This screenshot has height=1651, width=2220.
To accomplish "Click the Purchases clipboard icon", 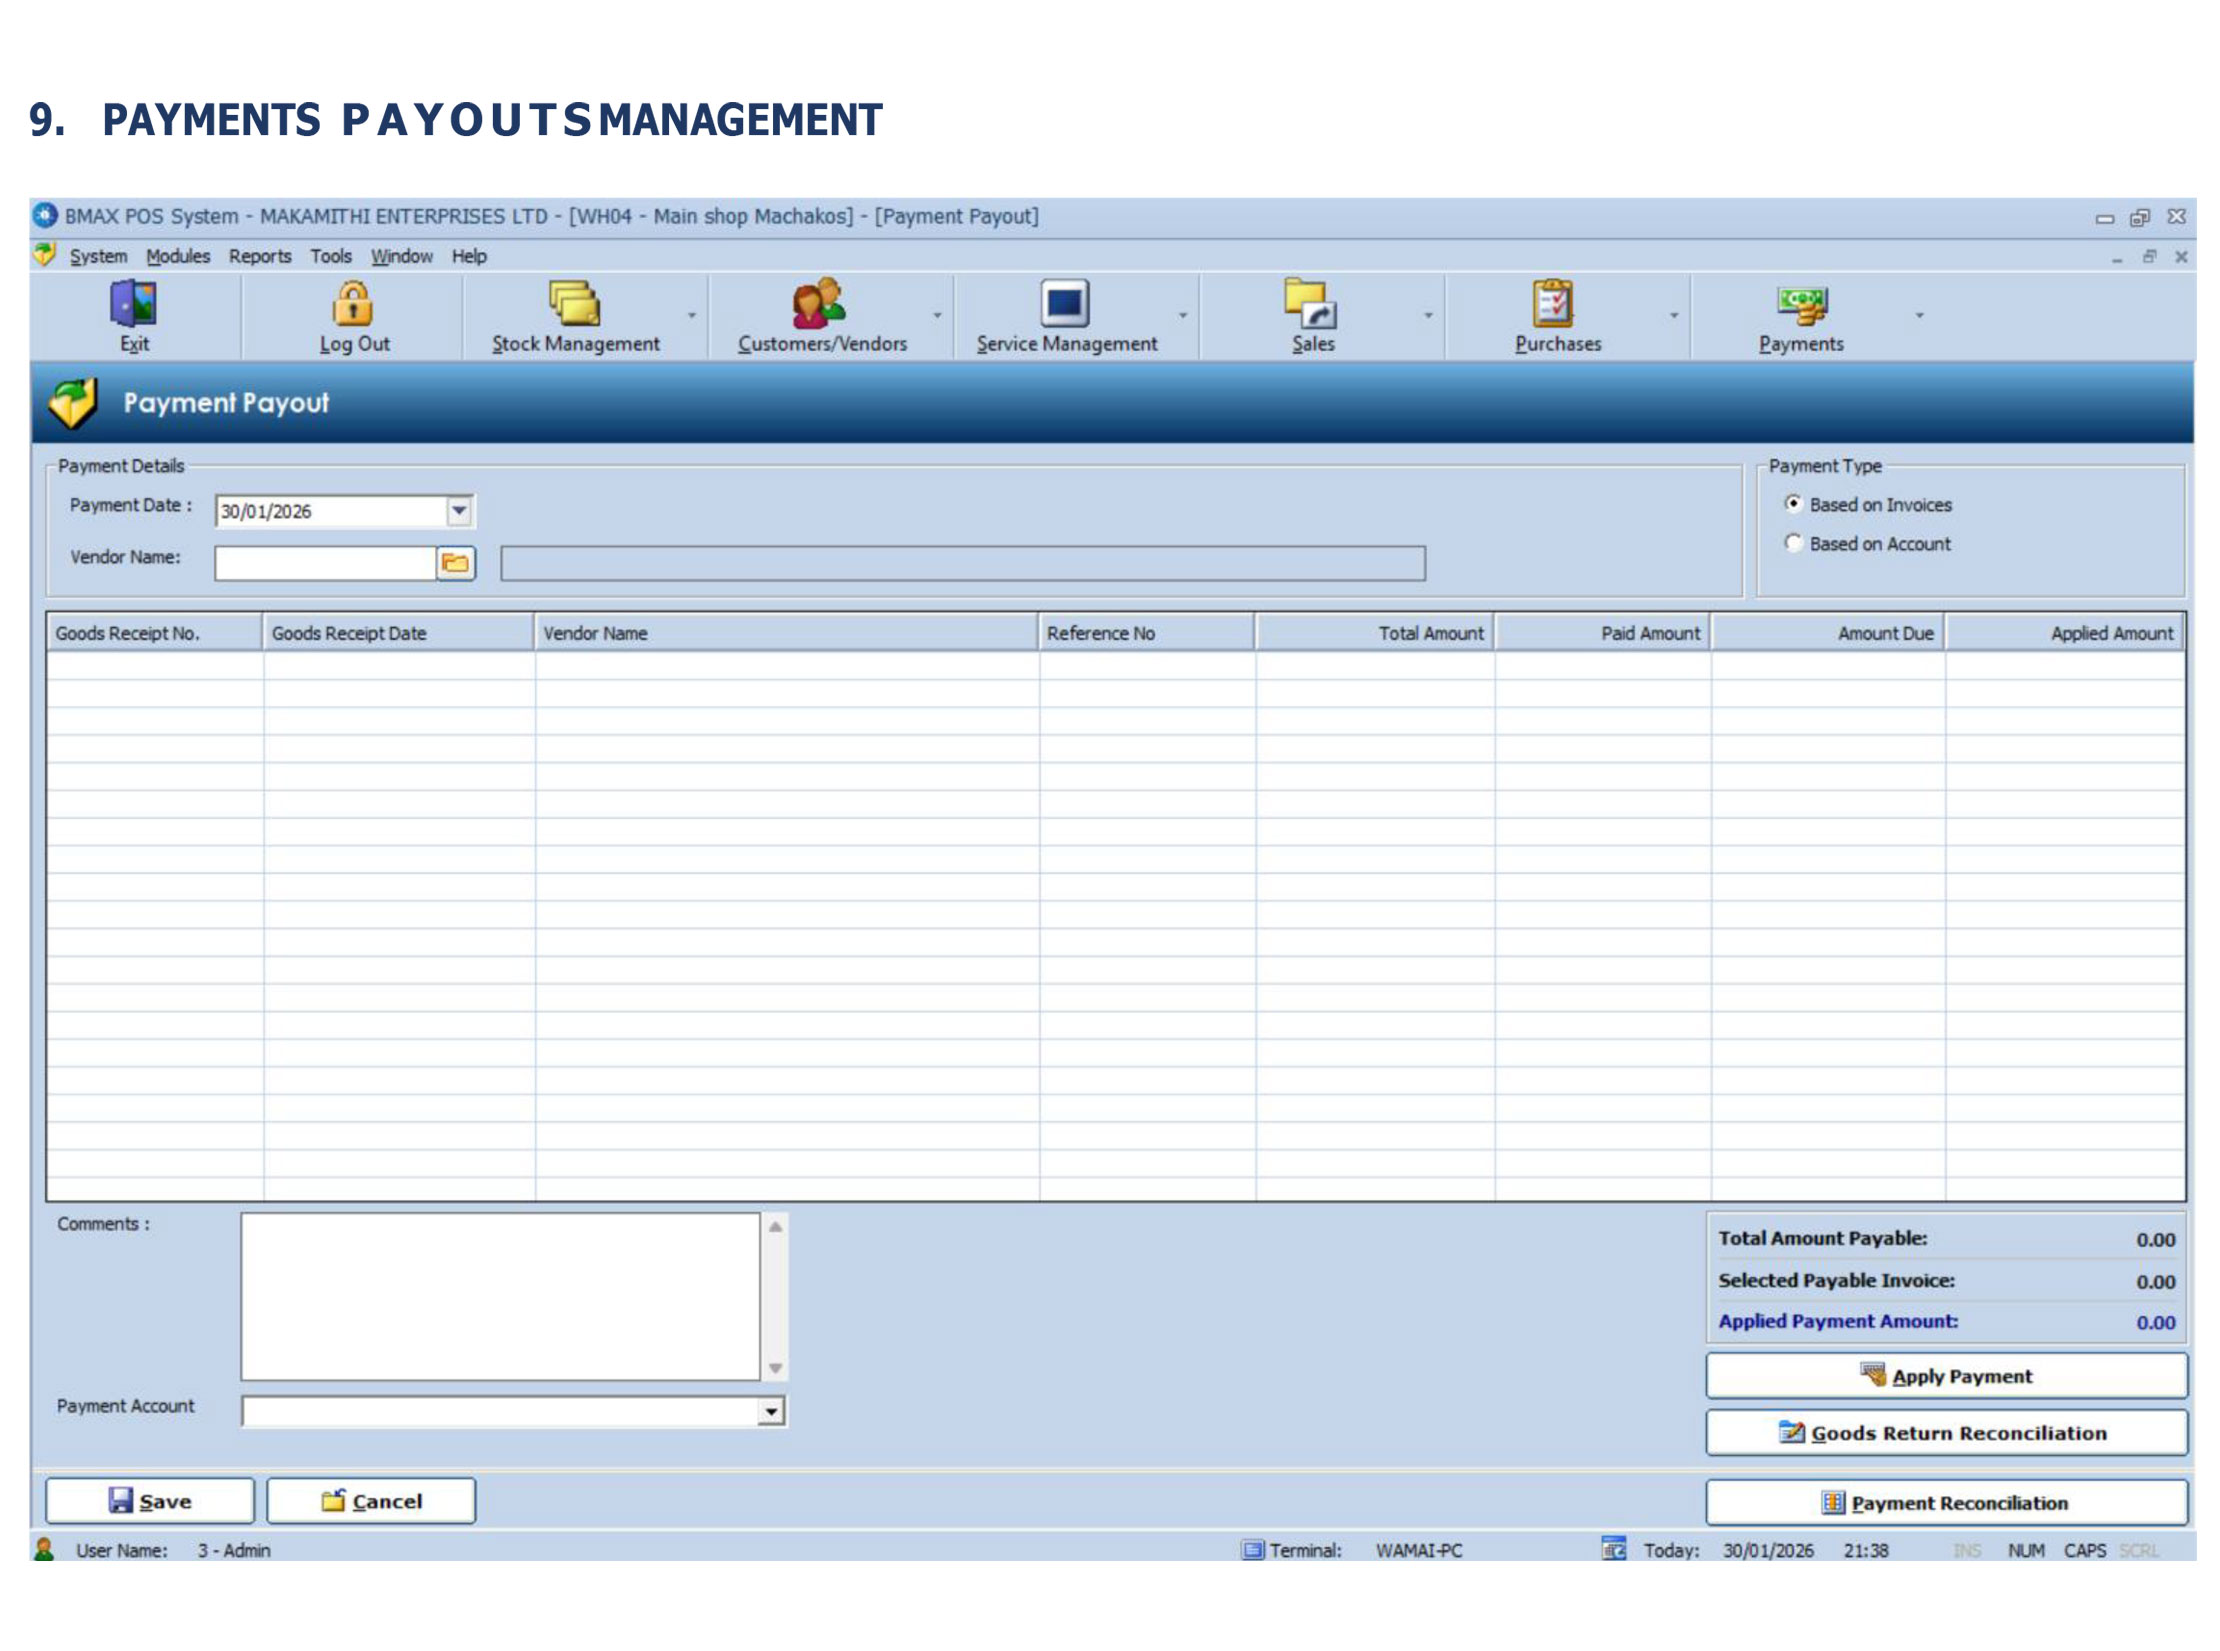I will (x=1554, y=304).
